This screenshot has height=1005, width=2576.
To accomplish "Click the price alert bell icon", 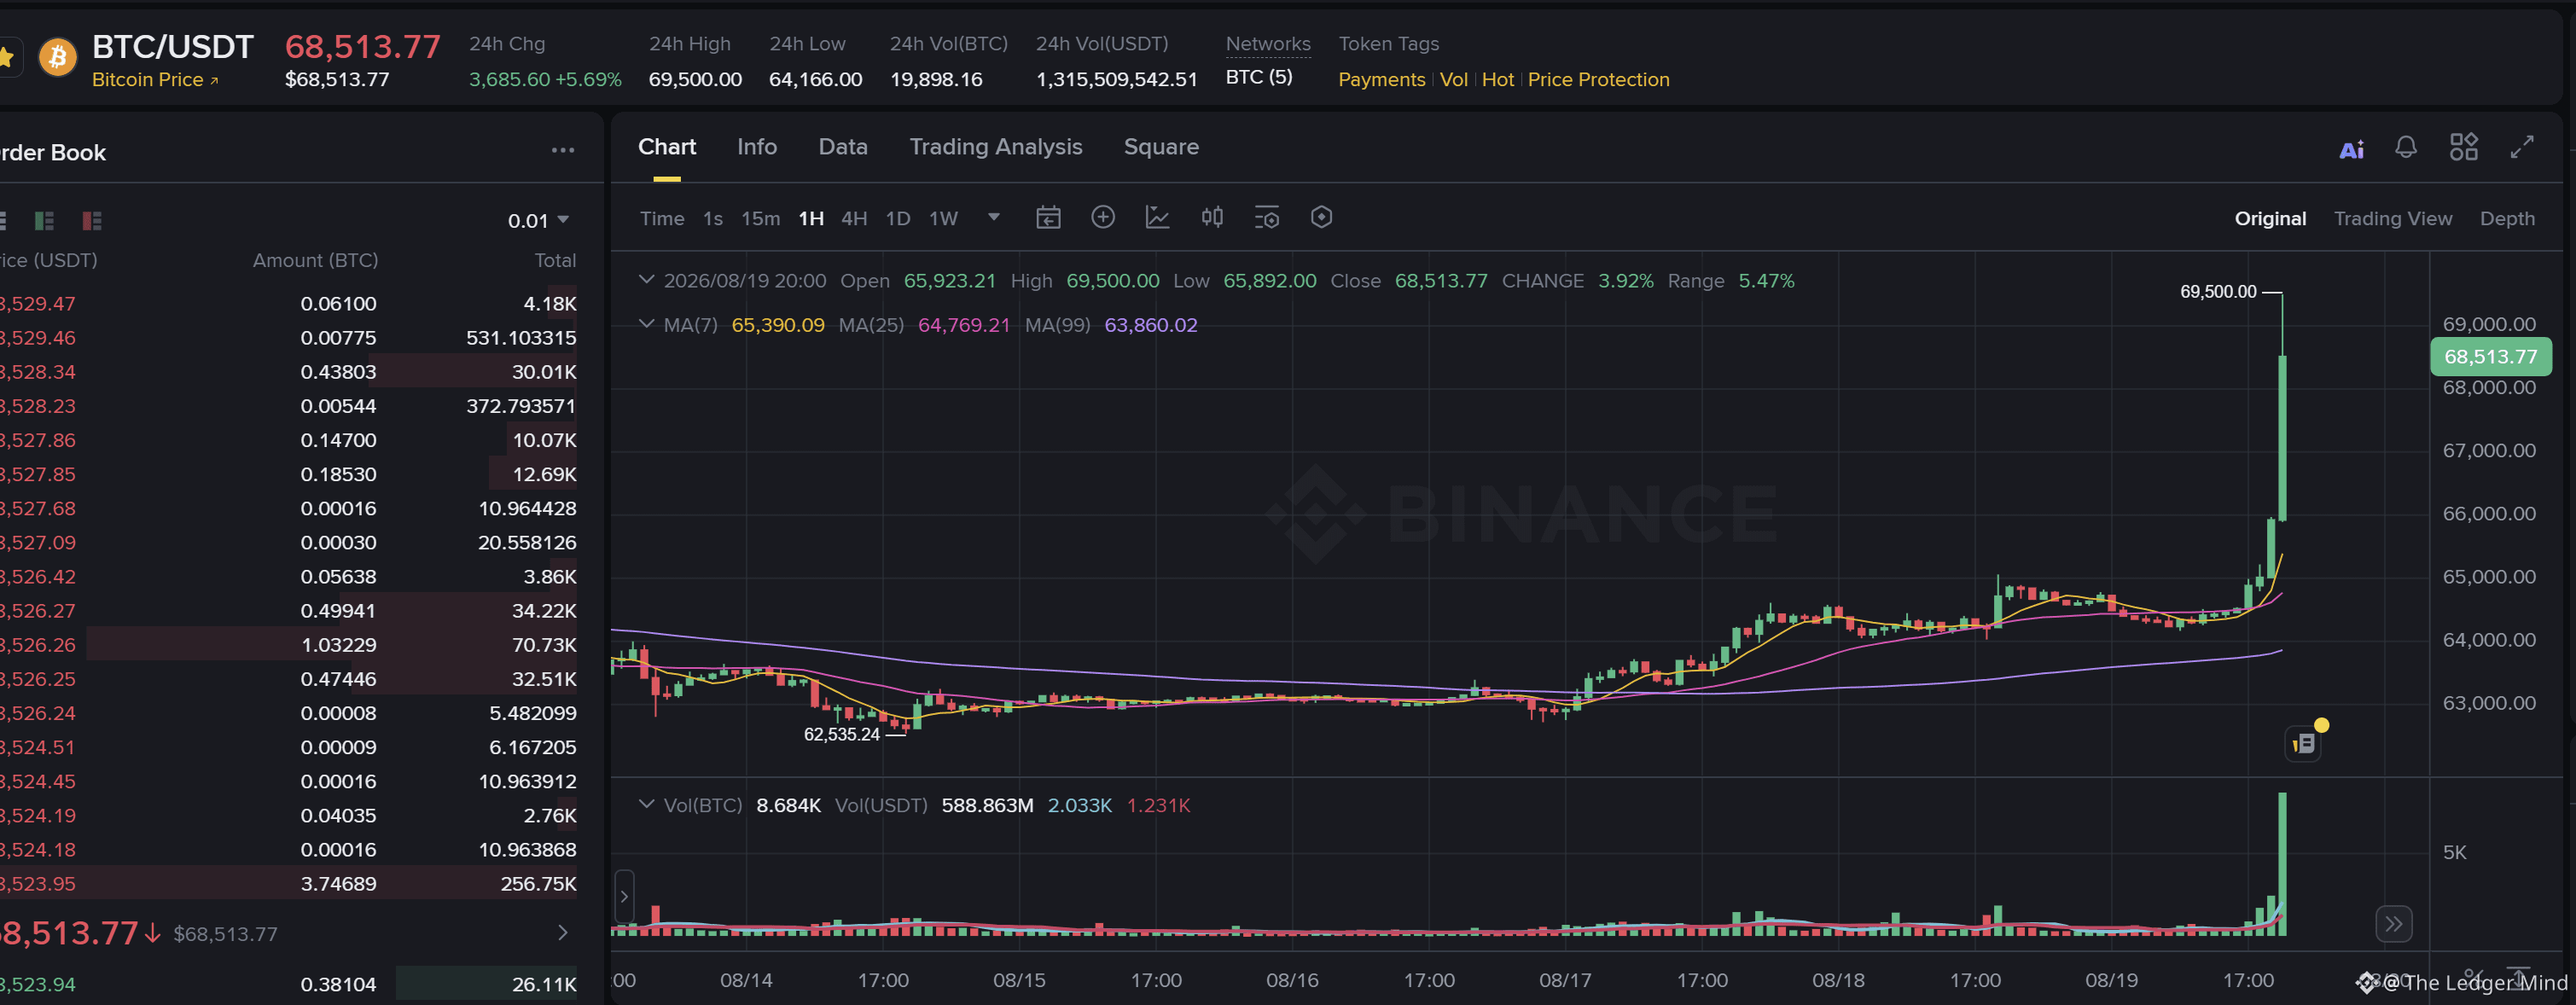I will tap(2406, 147).
